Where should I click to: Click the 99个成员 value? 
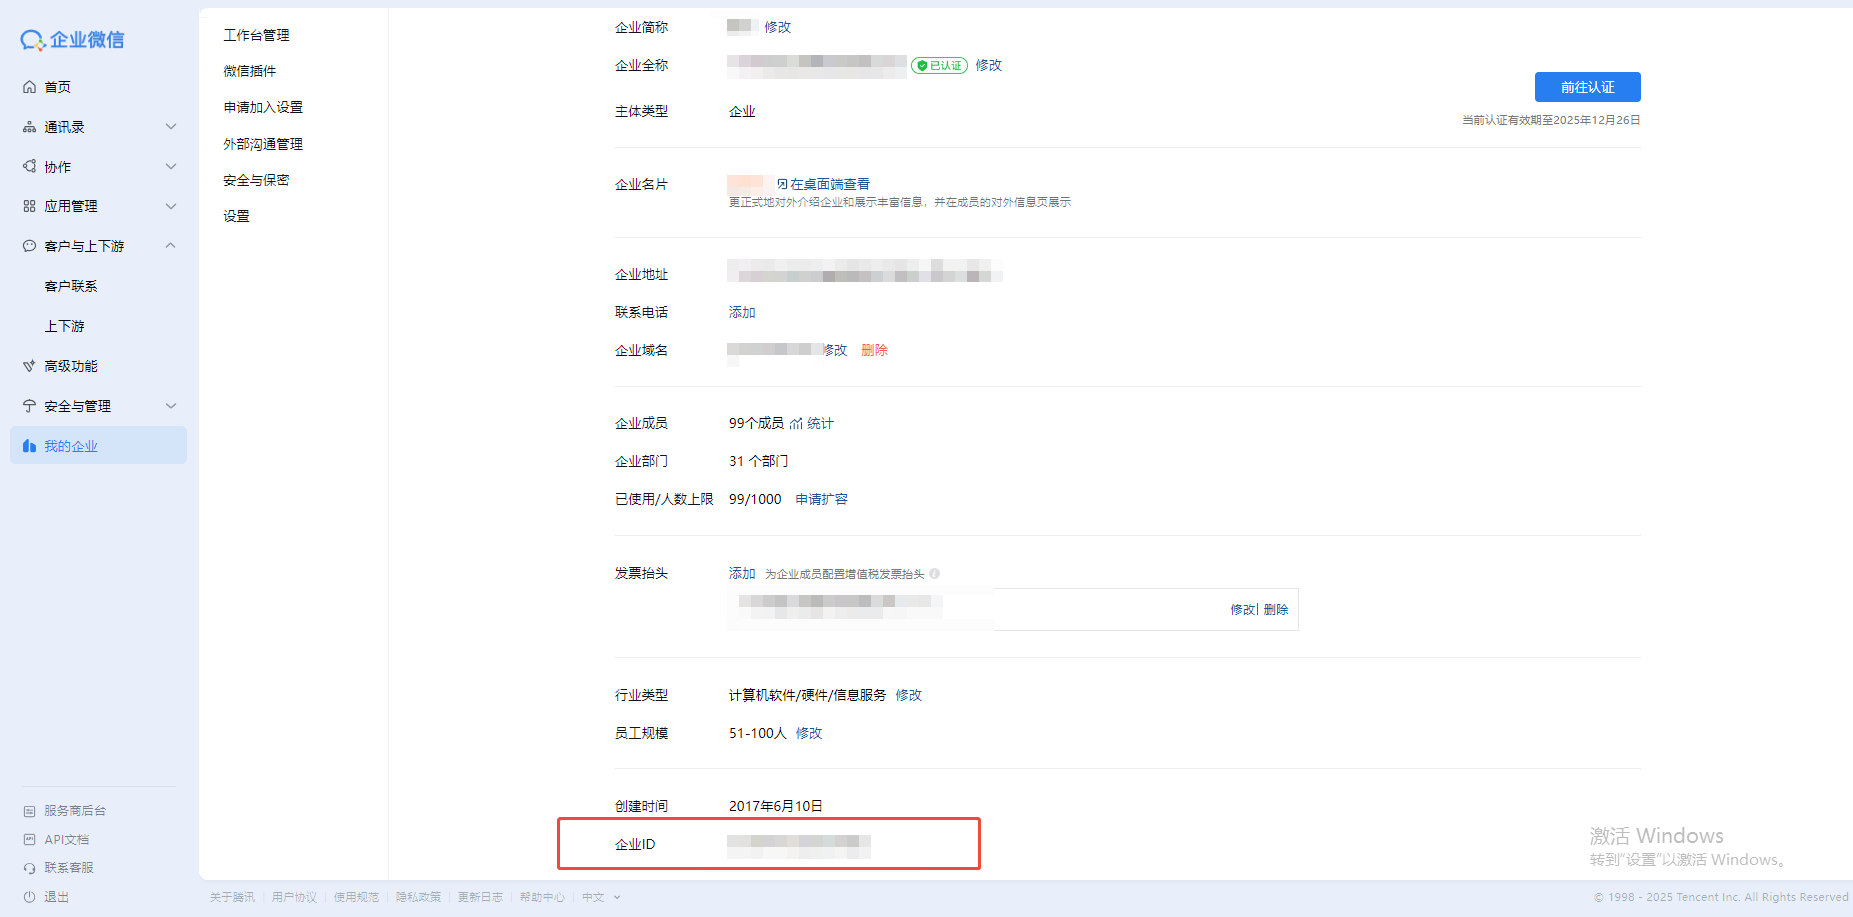coord(756,423)
